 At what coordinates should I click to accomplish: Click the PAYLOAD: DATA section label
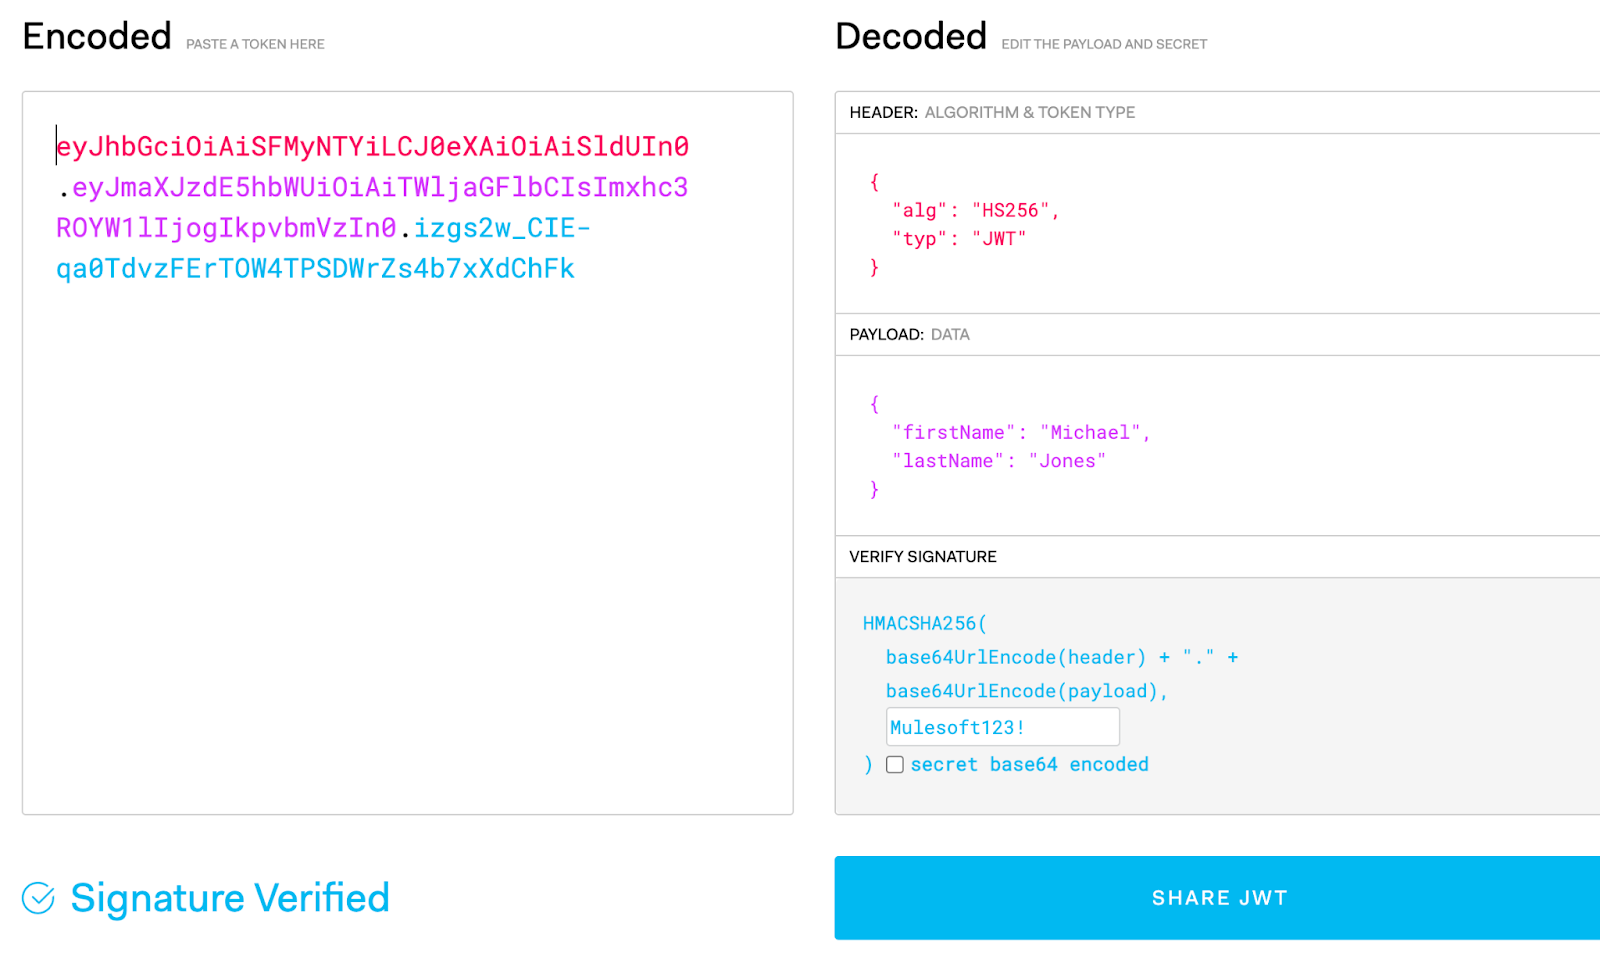click(x=908, y=334)
